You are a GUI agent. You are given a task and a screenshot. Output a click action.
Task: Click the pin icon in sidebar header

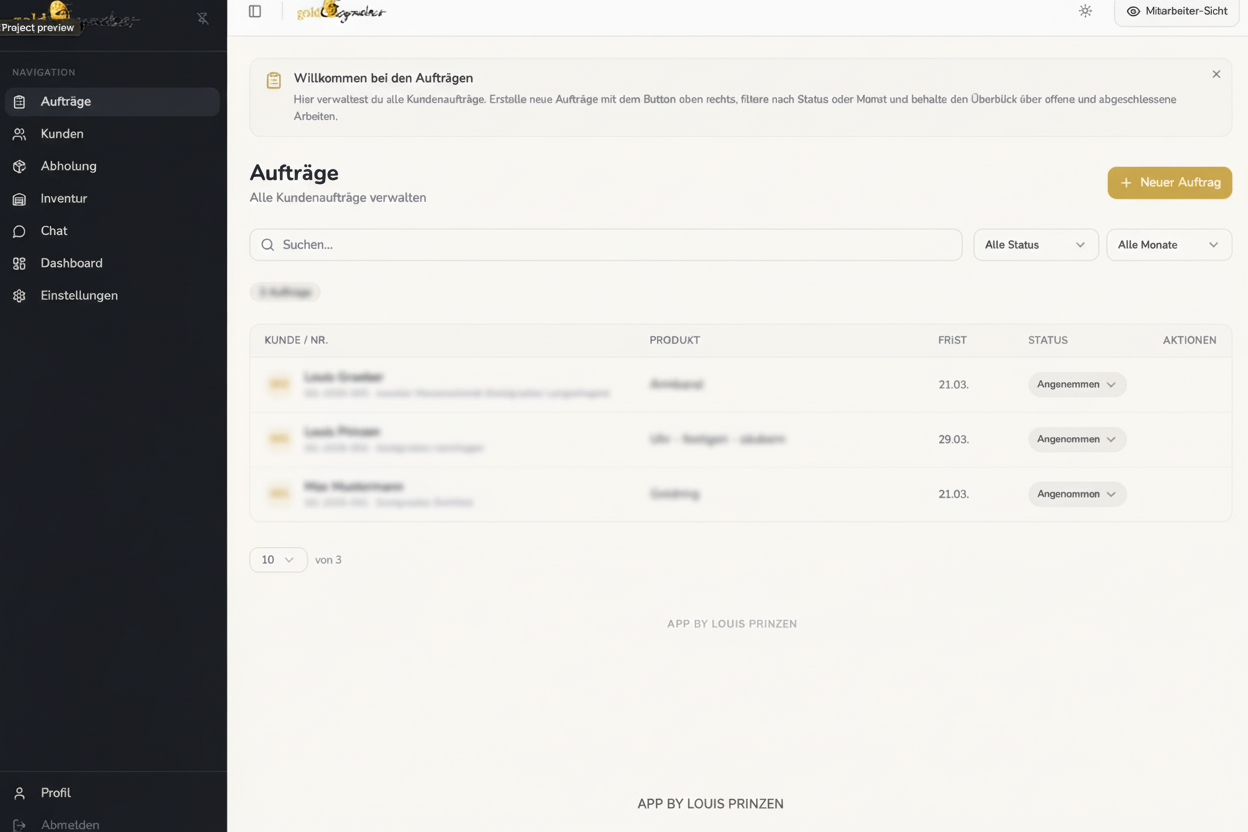click(x=203, y=18)
